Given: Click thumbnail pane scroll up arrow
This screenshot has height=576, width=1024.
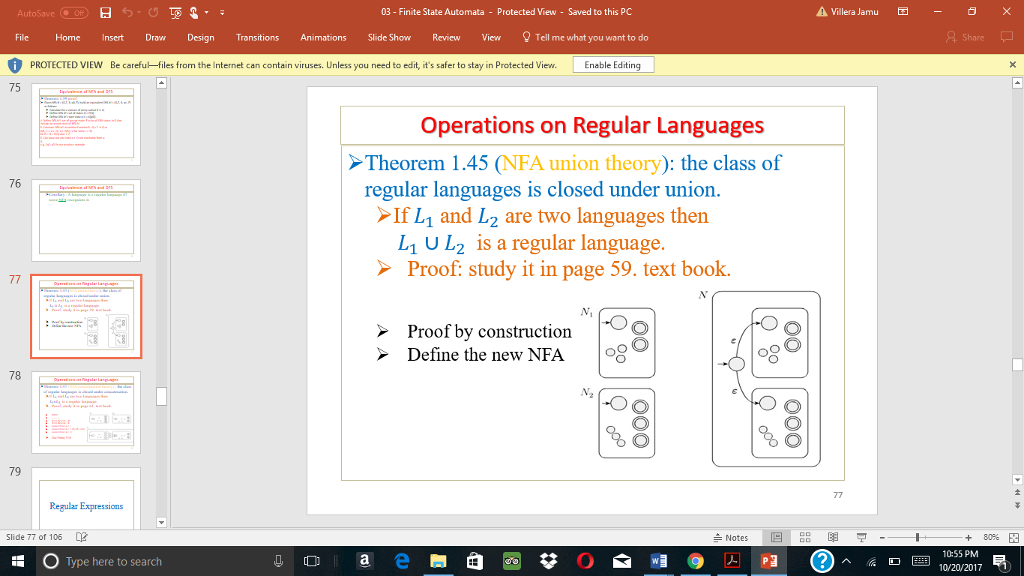Looking at the screenshot, I should tap(161, 83).
